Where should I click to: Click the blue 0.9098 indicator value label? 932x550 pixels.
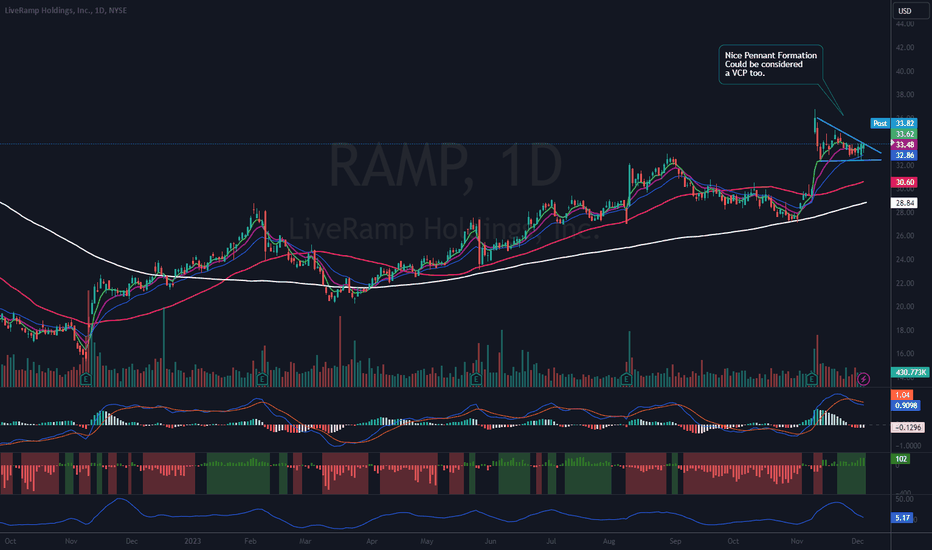pos(906,406)
